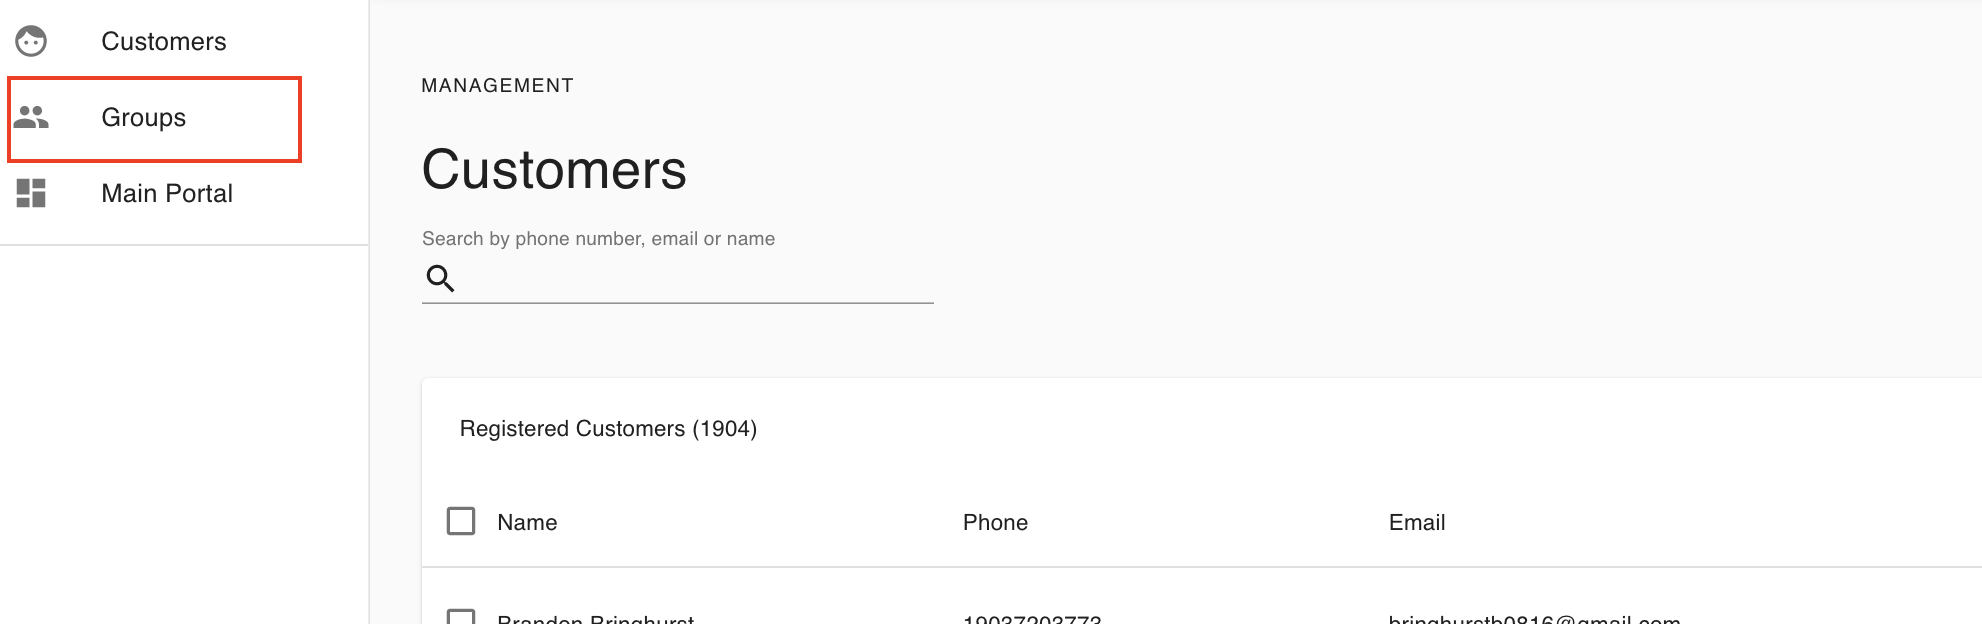This screenshot has height=624, width=1982.
Task: Sort by the Email column header
Action: (x=1416, y=522)
